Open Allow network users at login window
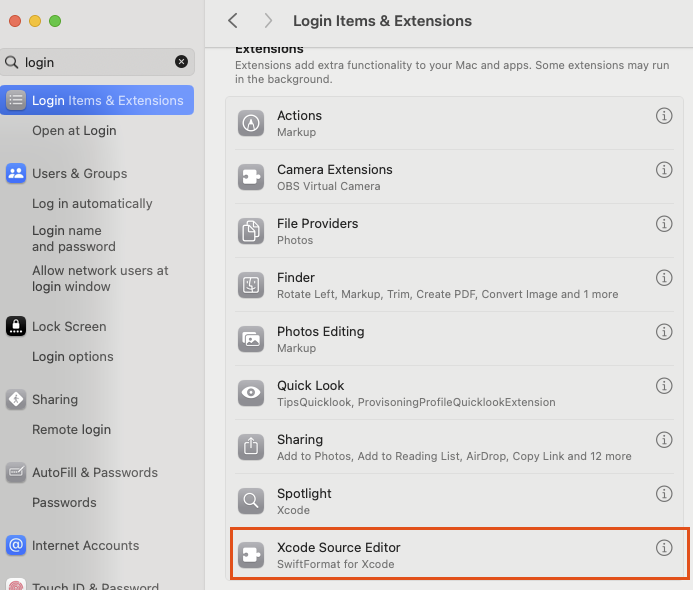Screen dimensions: 693x590 (100, 278)
